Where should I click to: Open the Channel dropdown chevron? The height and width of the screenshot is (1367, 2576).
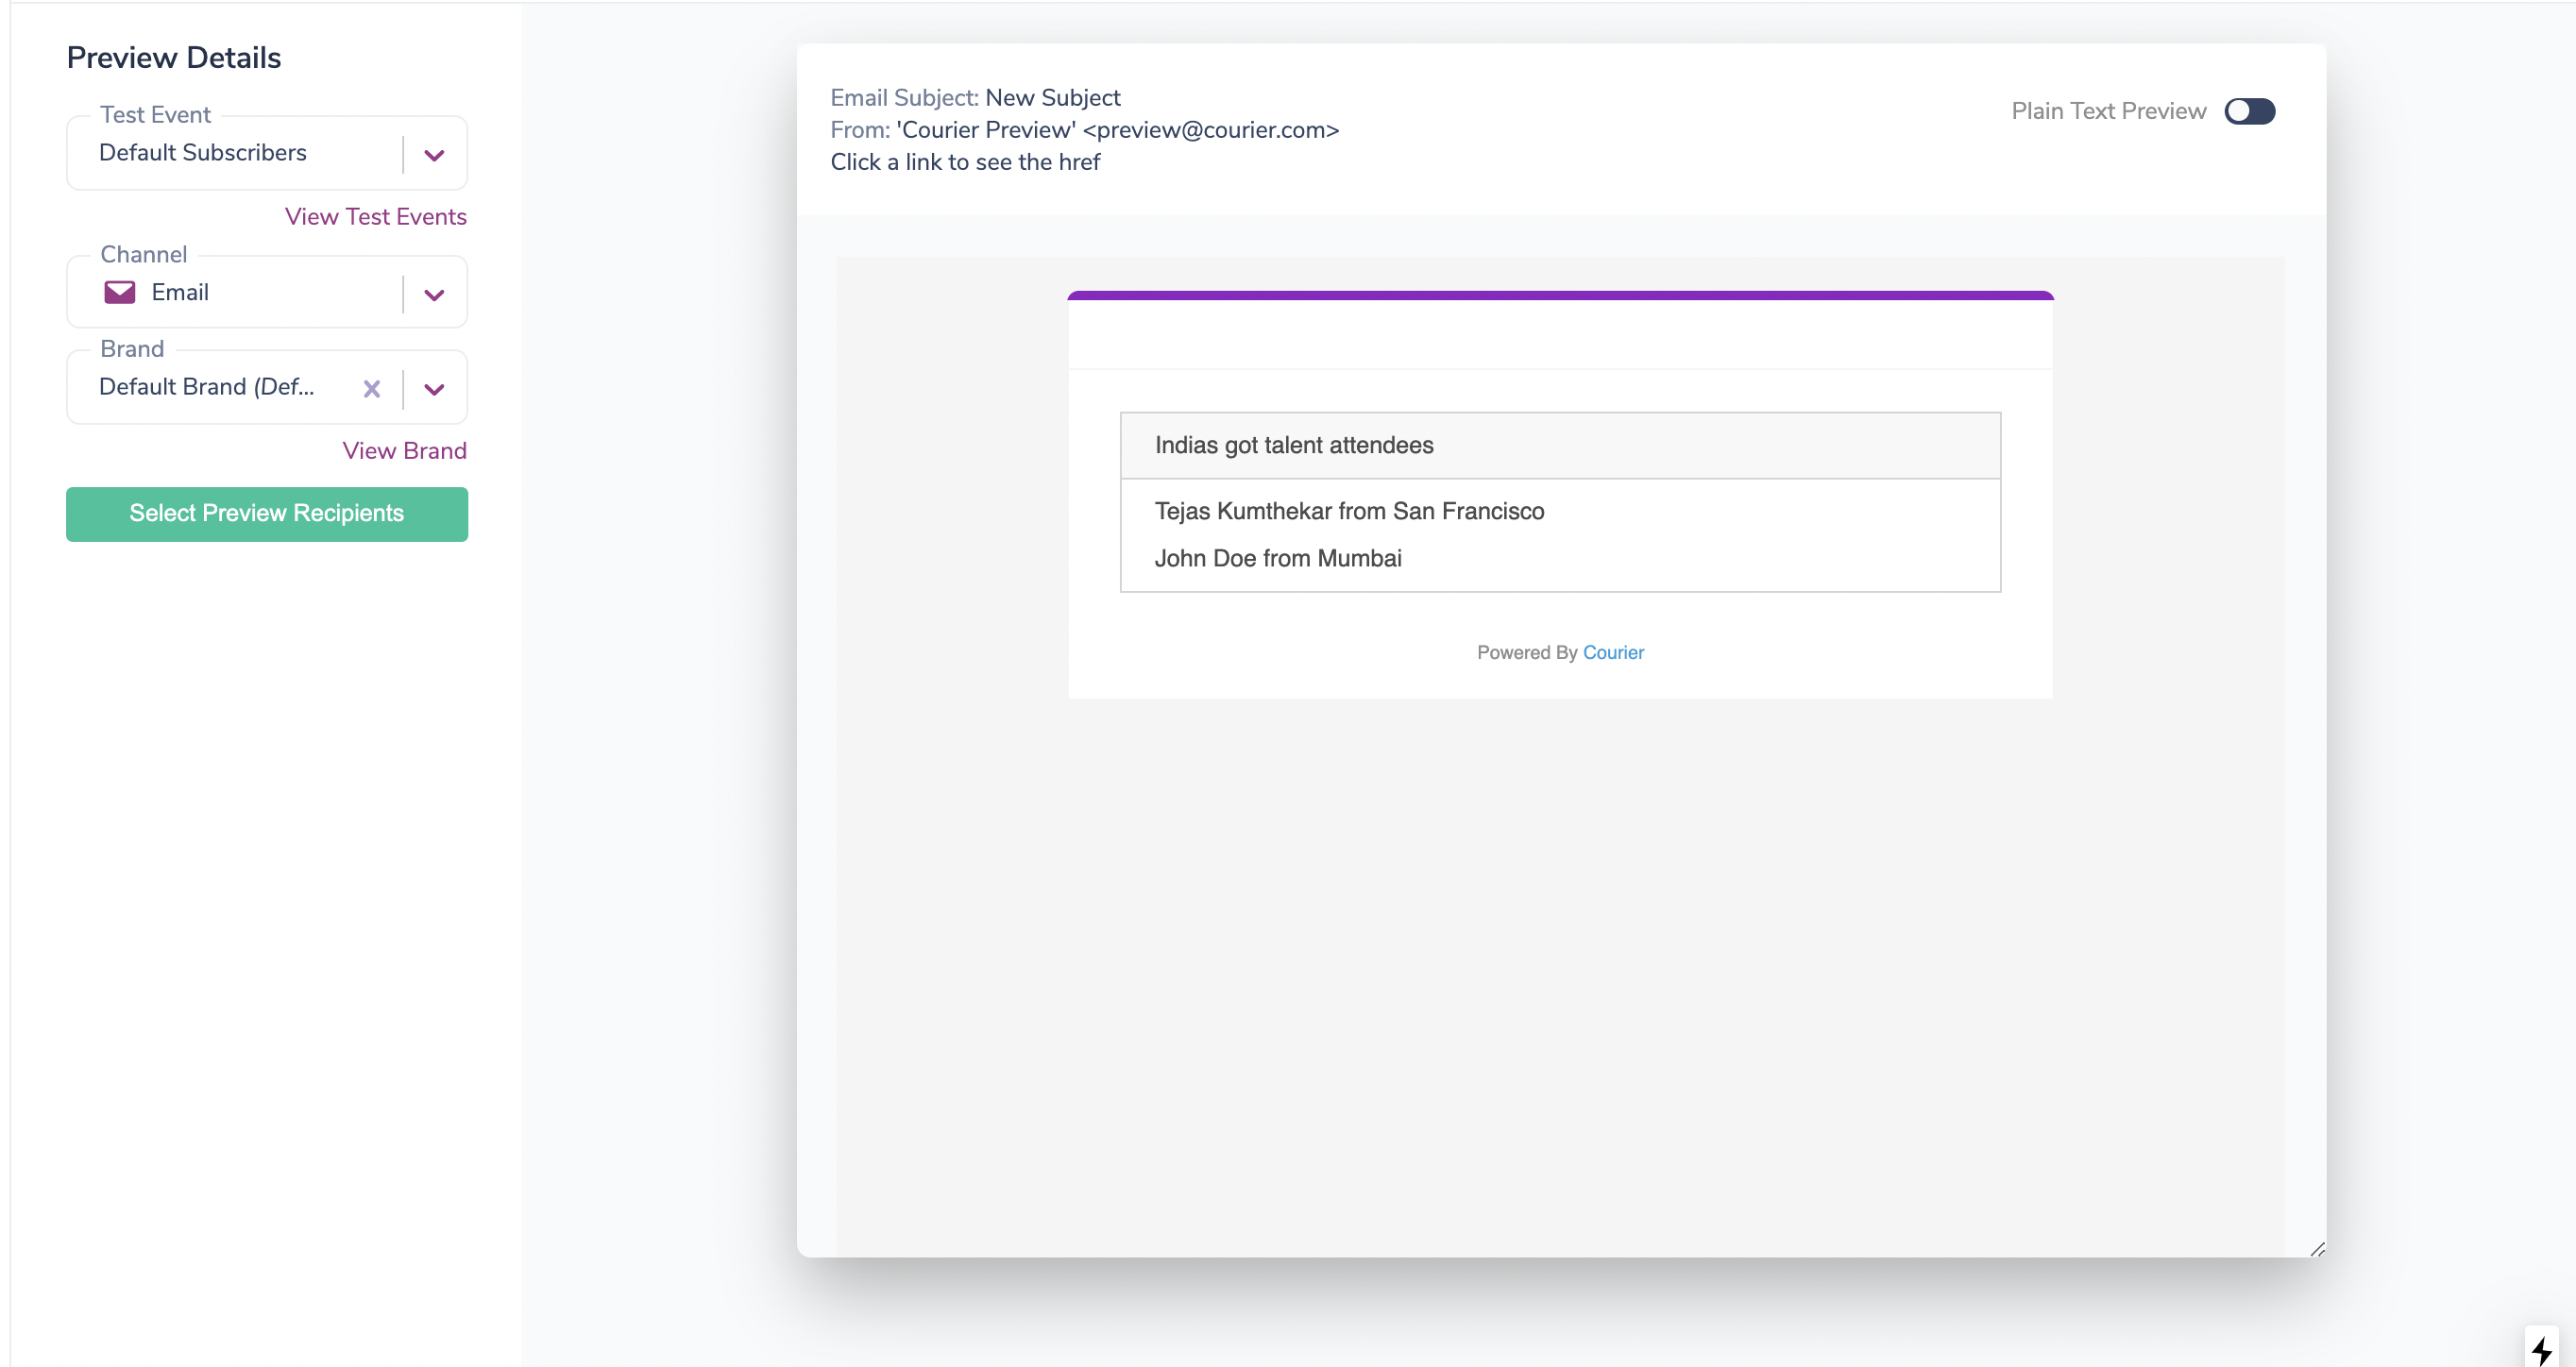point(434,294)
